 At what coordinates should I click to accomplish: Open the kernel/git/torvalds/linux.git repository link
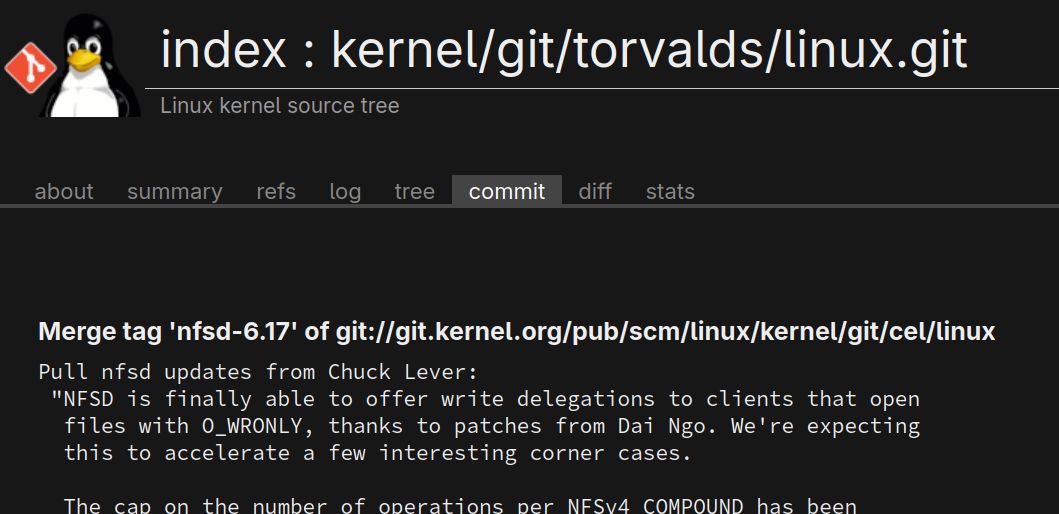(649, 51)
